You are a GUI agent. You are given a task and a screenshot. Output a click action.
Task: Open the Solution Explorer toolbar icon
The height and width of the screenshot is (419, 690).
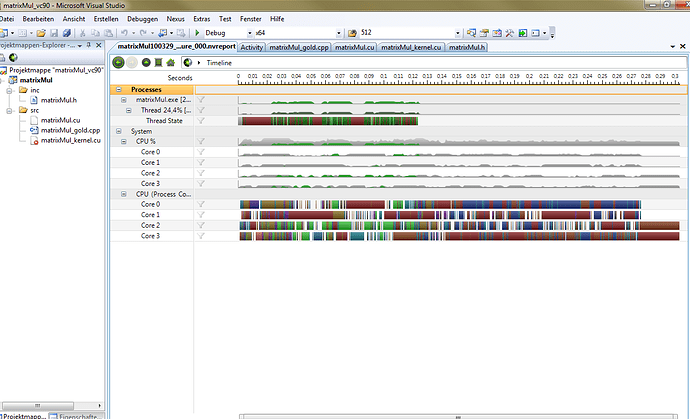click(x=471, y=33)
